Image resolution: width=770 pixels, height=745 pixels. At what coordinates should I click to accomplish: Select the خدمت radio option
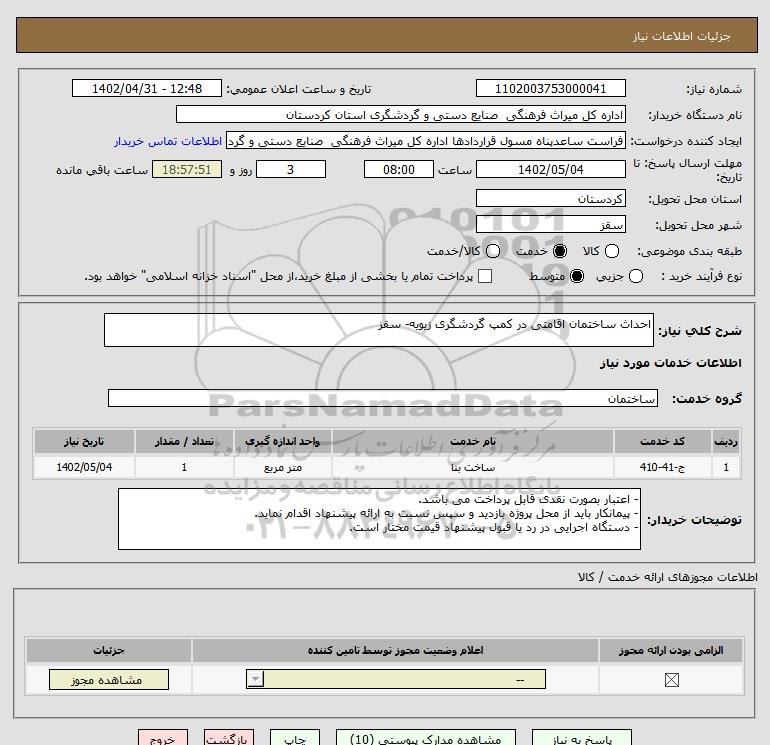click(x=559, y=252)
